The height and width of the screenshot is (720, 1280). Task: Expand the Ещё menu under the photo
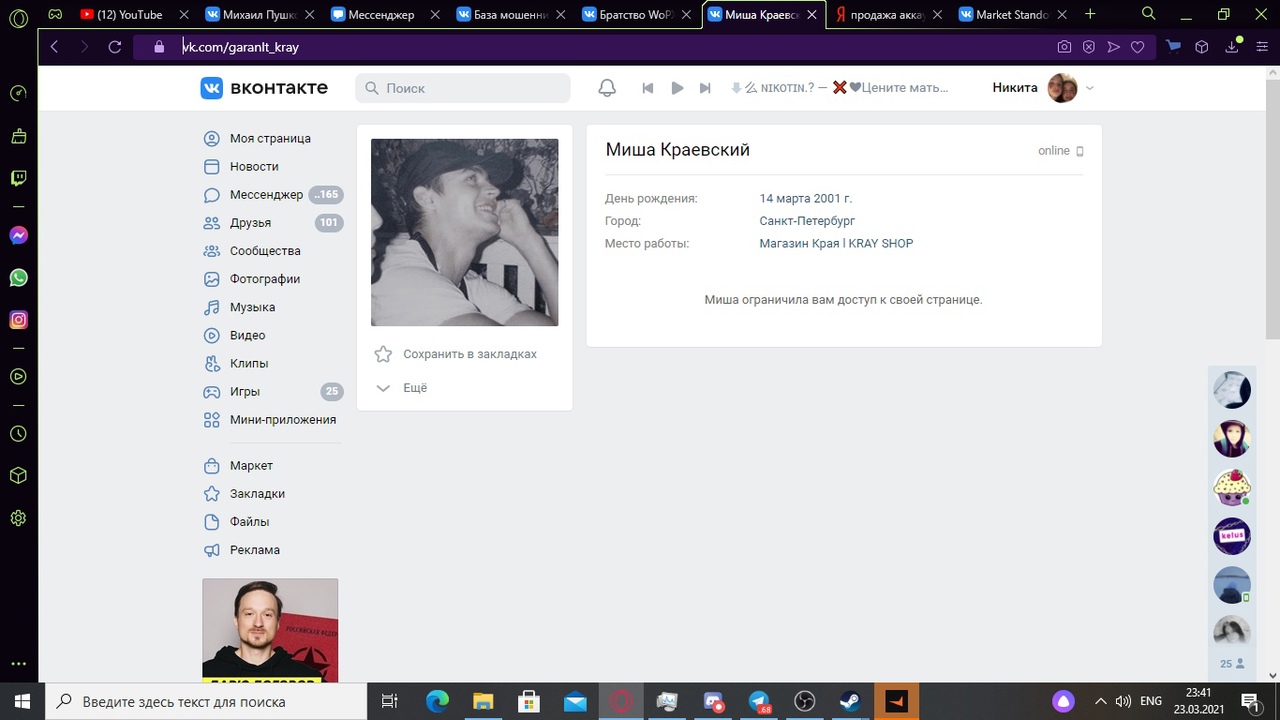(414, 388)
